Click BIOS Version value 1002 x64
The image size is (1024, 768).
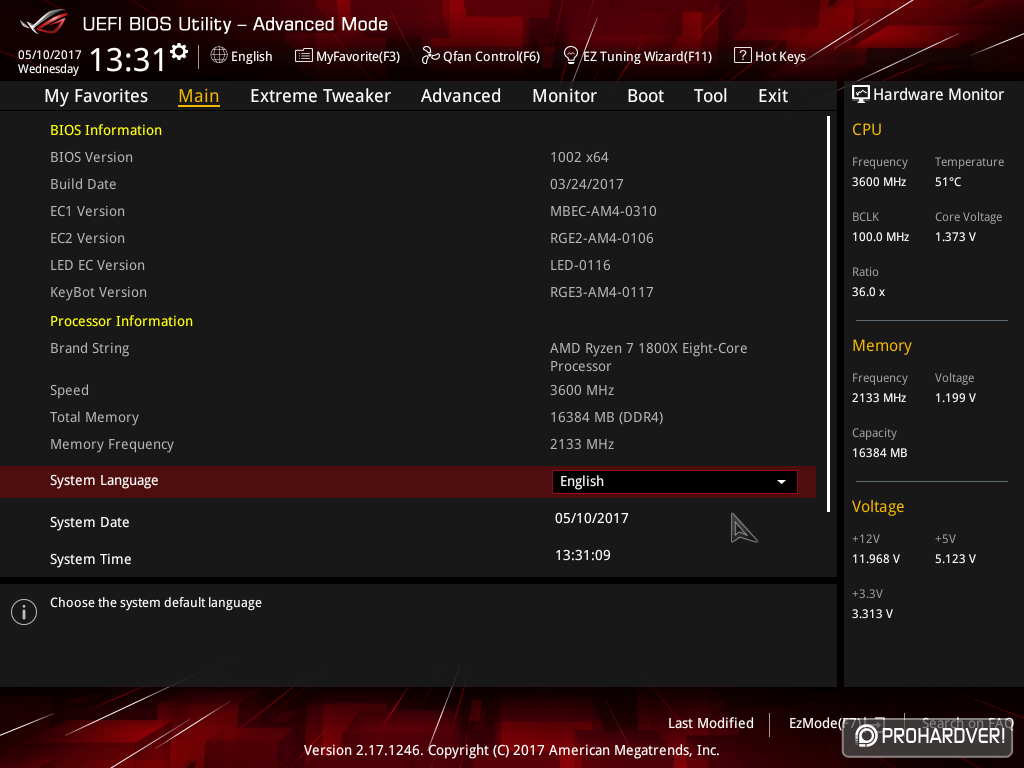pyautogui.click(x=579, y=157)
